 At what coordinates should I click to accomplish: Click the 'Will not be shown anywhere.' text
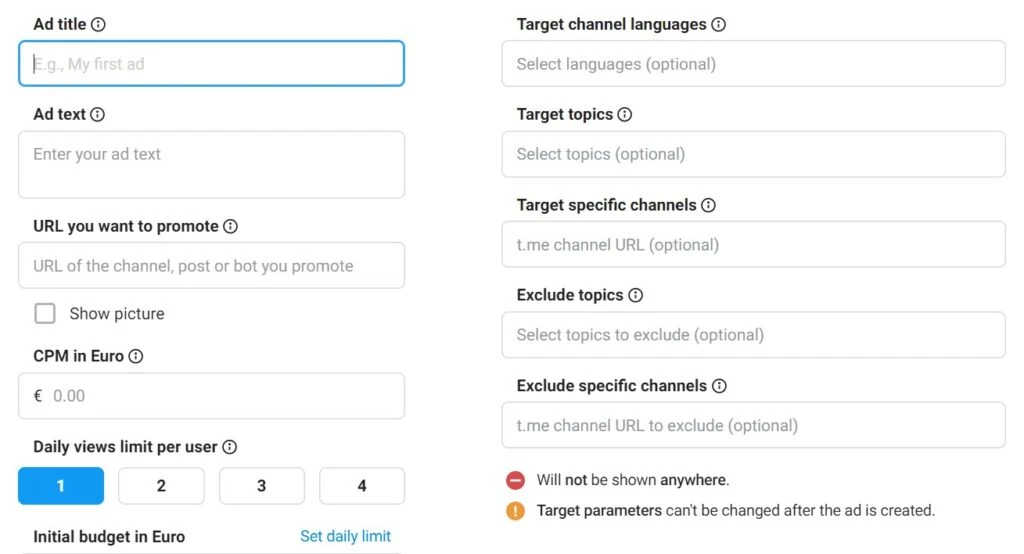(x=633, y=480)
